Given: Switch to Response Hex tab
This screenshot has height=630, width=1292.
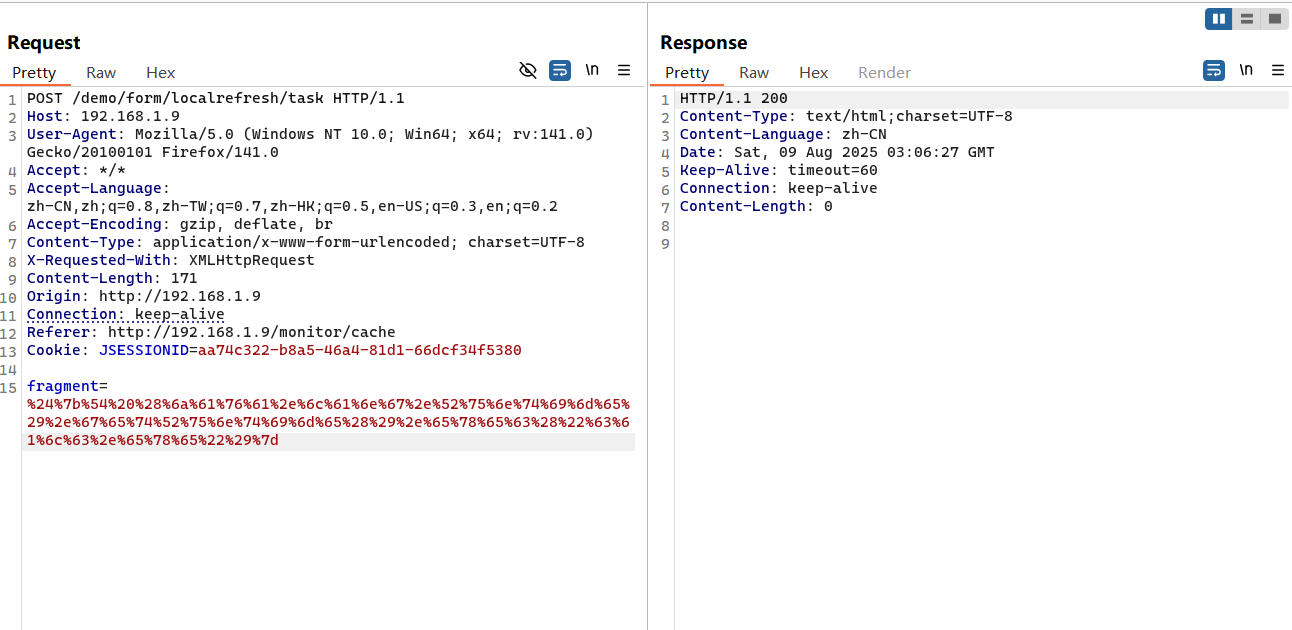Looking at the screenshot, I should click(813, 73).
